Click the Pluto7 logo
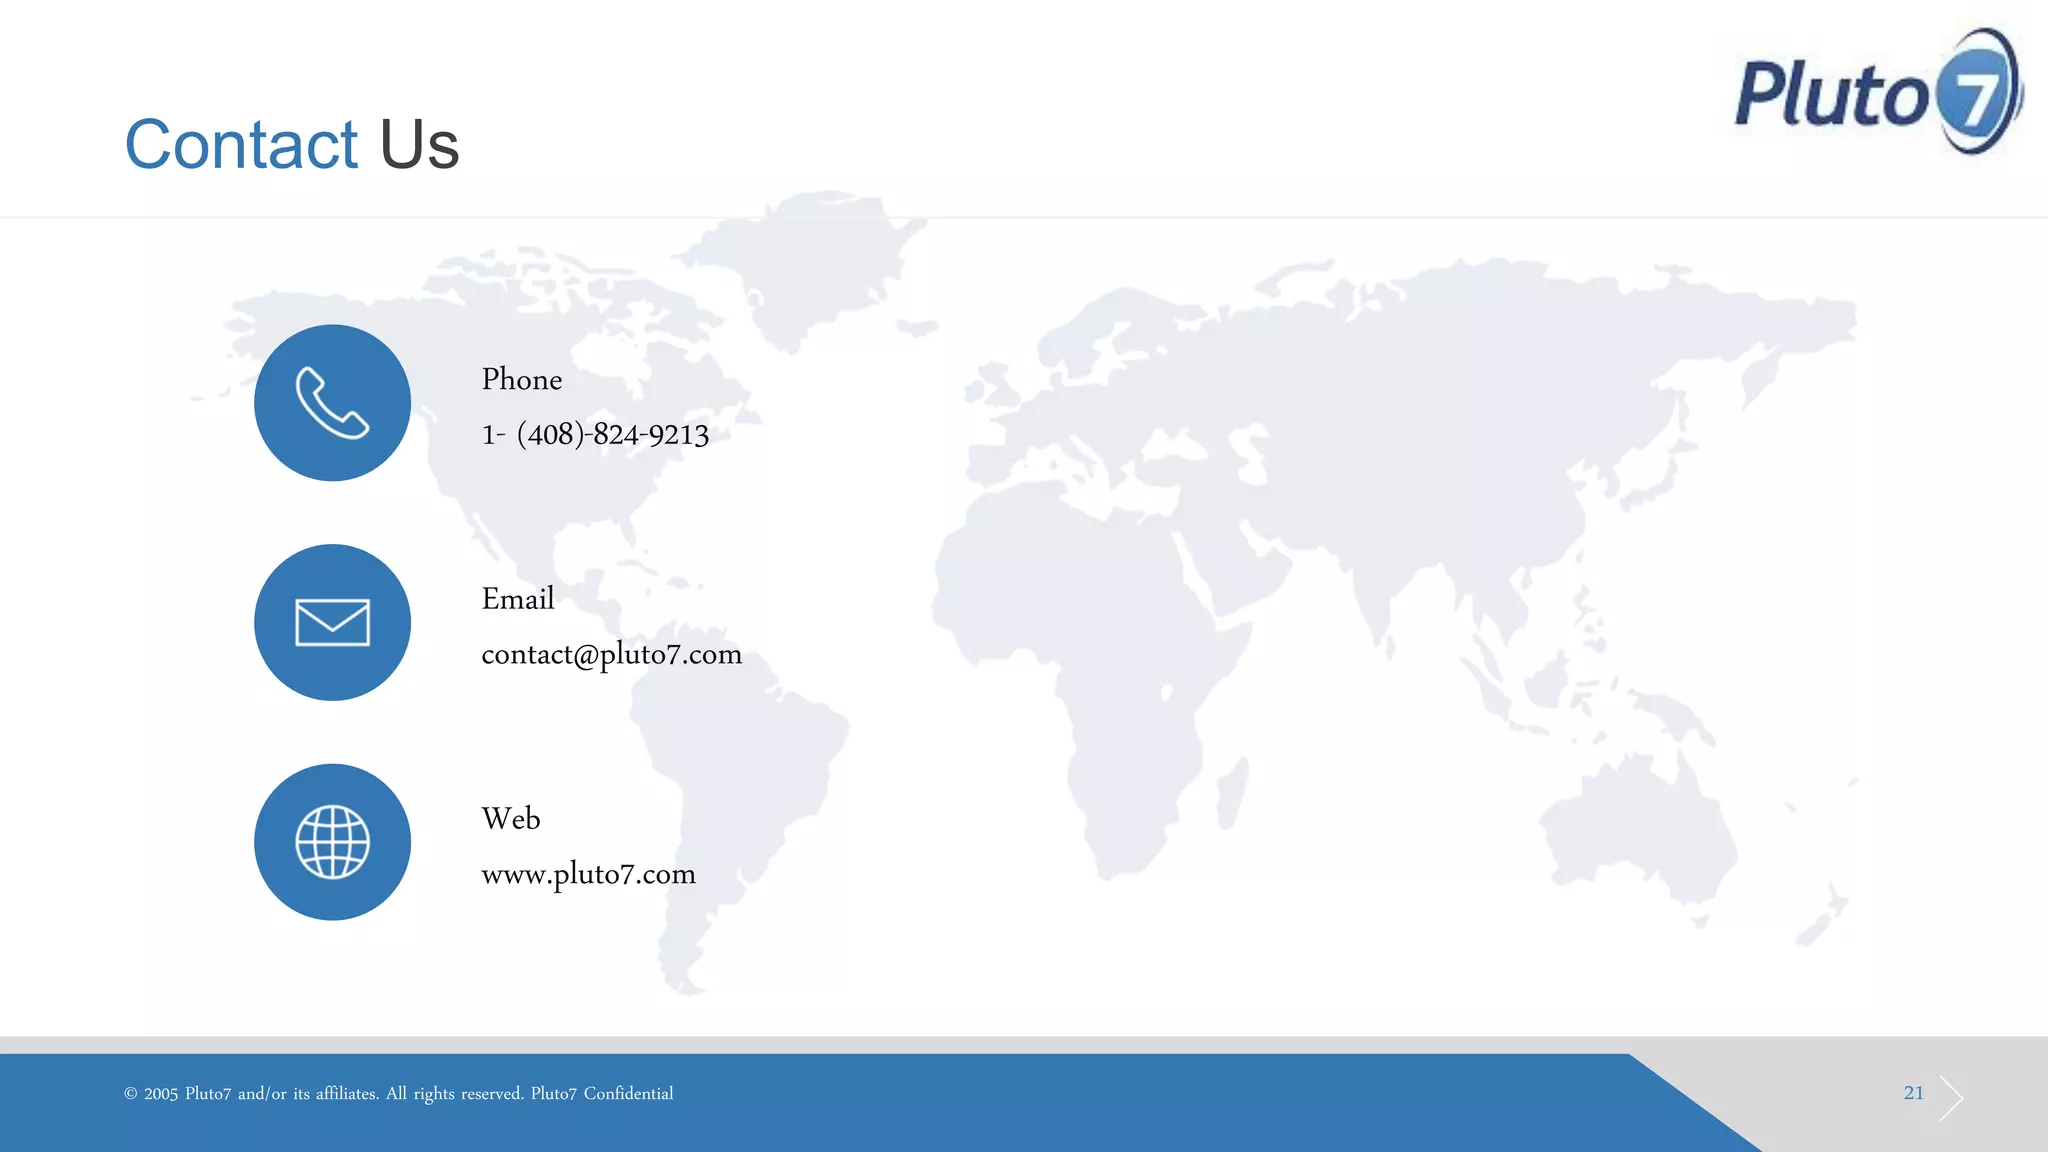2048x1152 pixels. [x=1877, y=92]
